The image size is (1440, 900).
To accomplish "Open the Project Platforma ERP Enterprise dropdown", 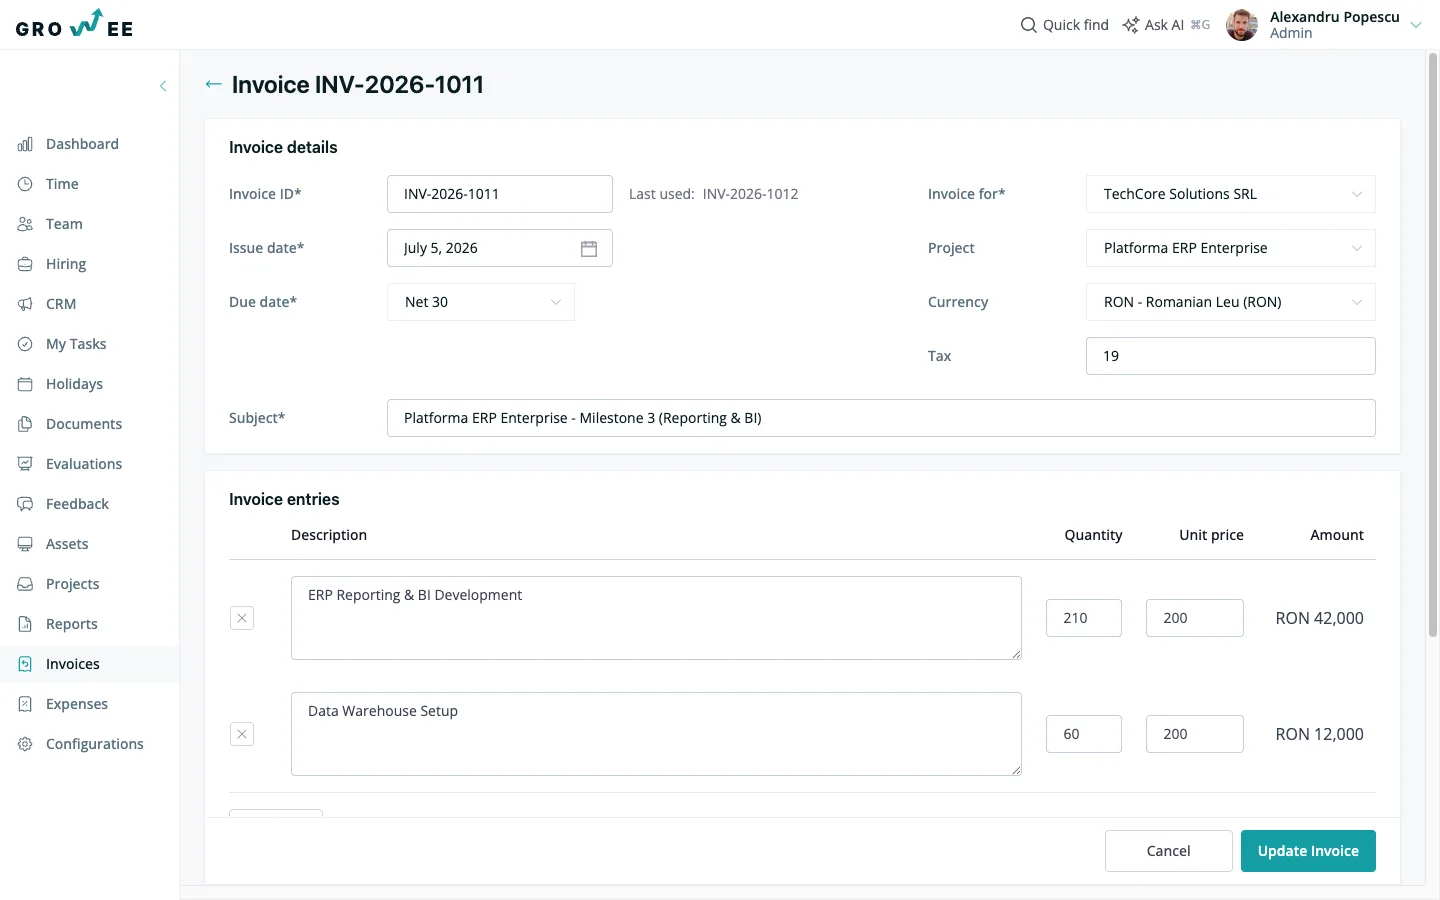I will (x=1231, y=248).
